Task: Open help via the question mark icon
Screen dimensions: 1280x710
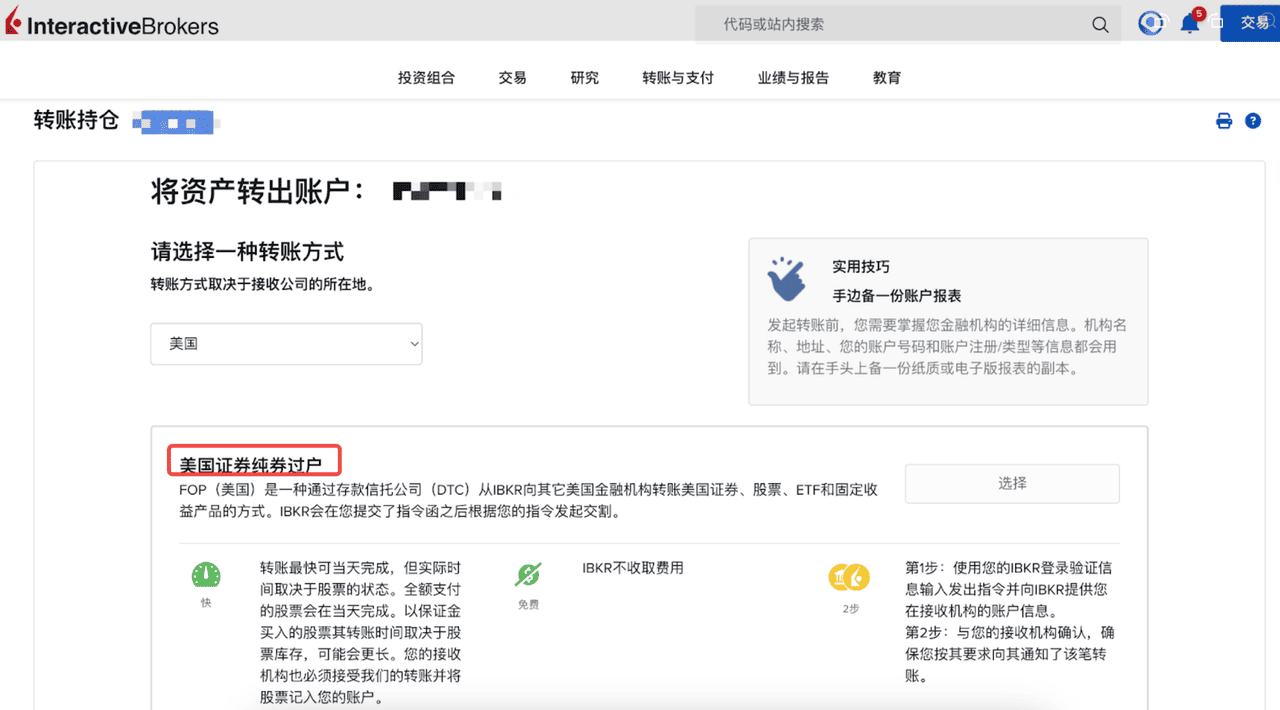Action: tap(1253, 121)
